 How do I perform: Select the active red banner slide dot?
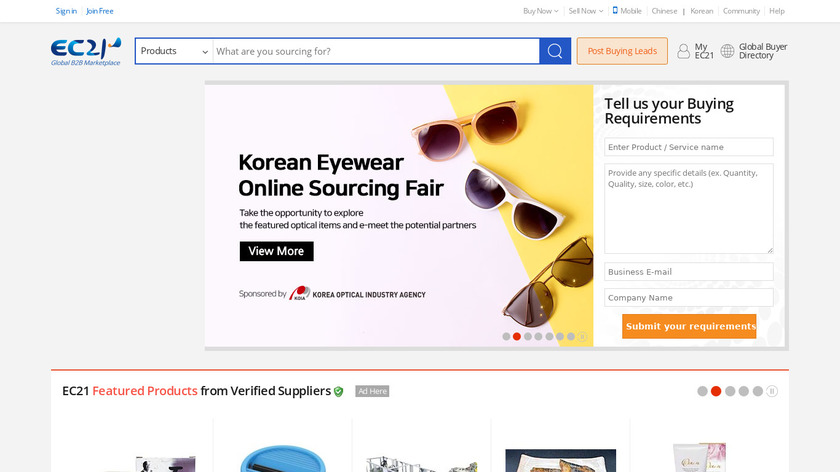pyautogui.click(x=516, y=336)
